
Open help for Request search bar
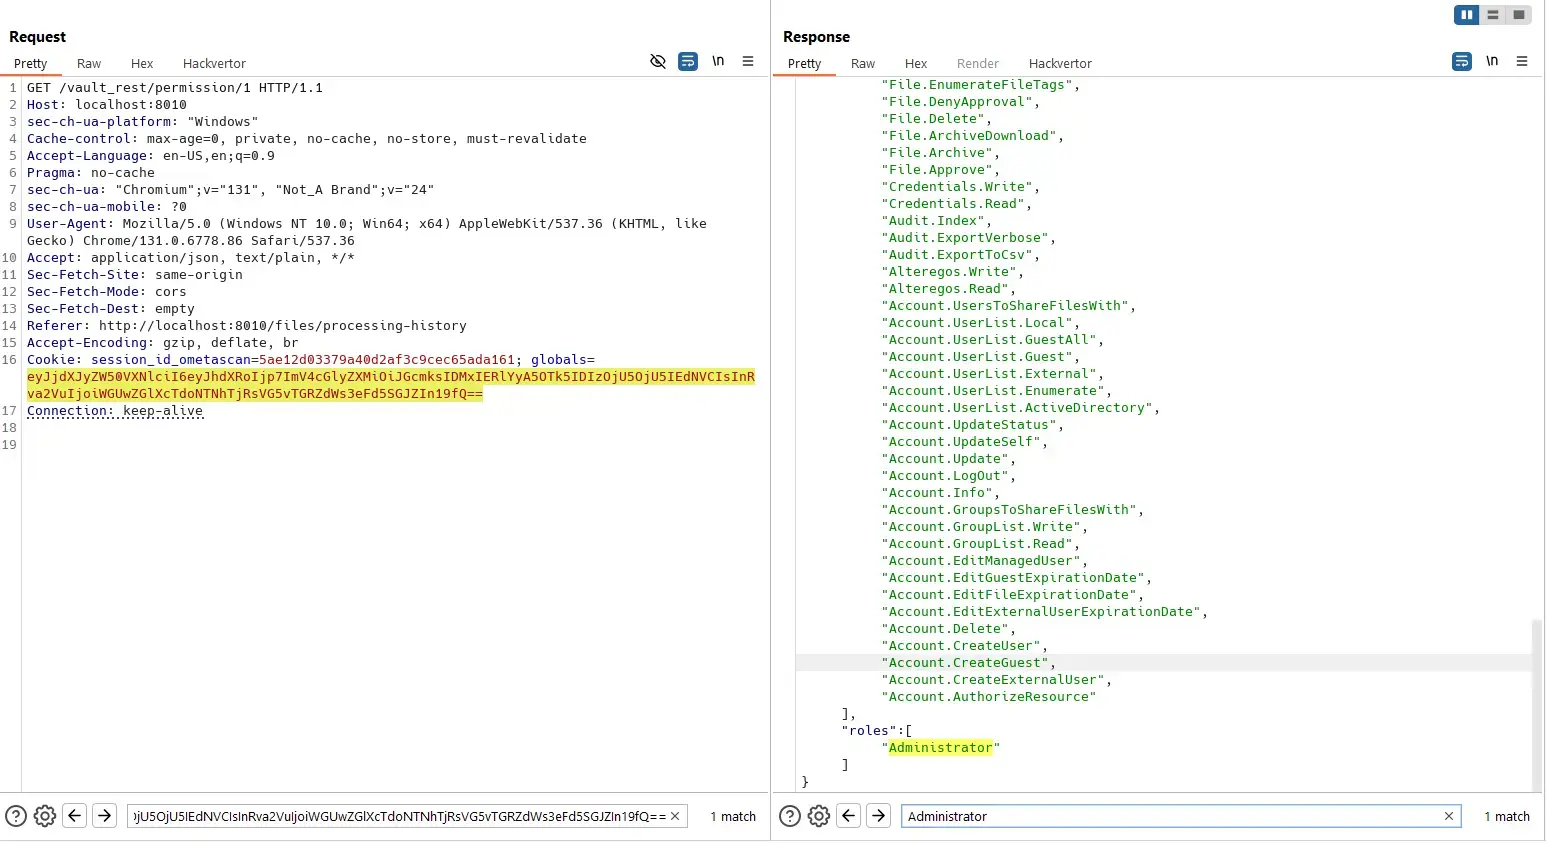(x=16, y=816)
